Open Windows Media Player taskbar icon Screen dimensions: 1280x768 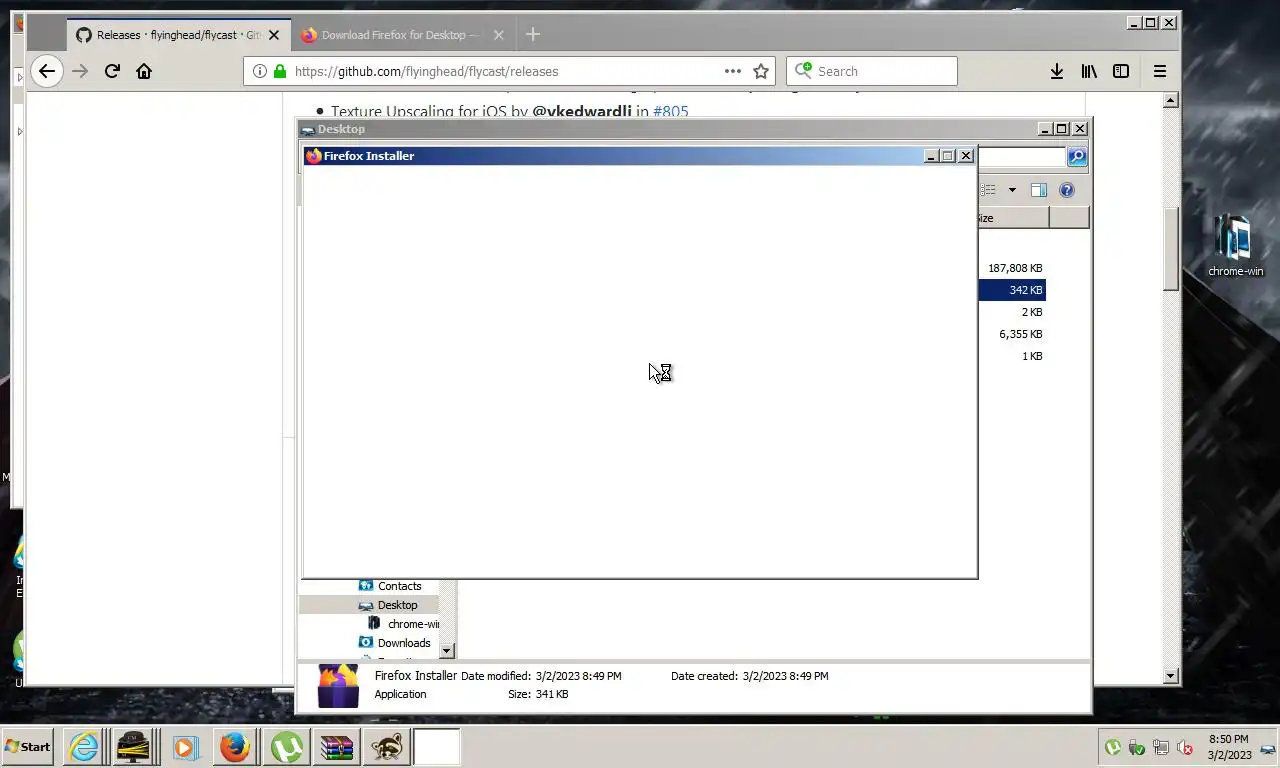click(184, 747)
